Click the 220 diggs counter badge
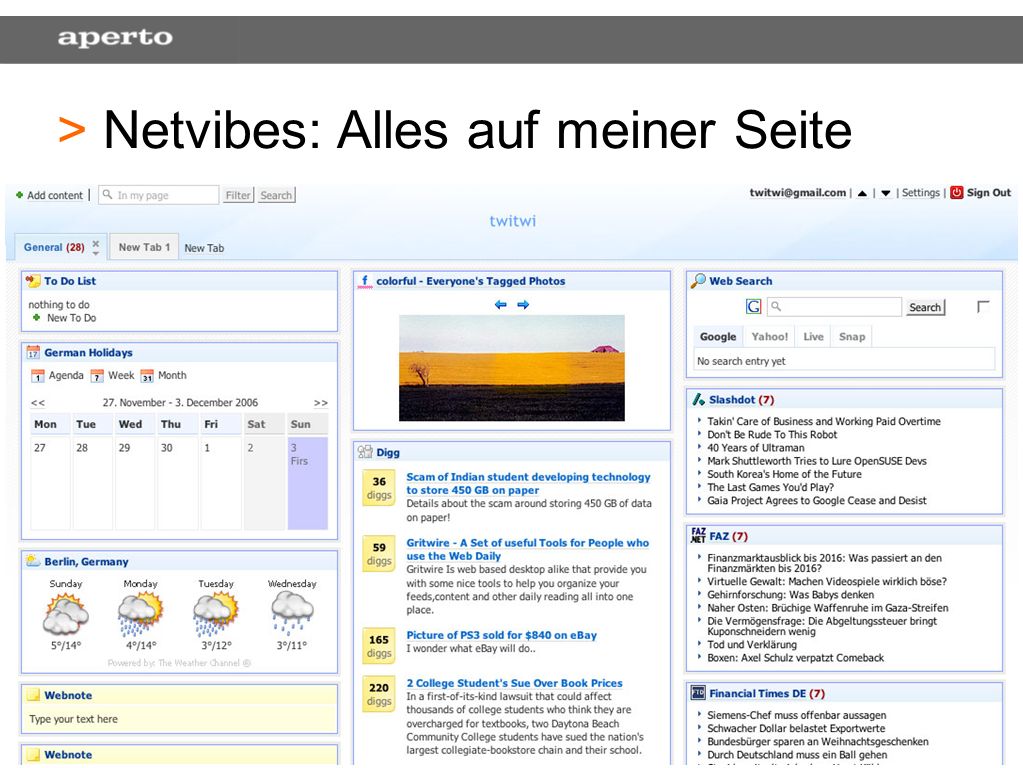 pyautogui.click(x=379, y=694)
